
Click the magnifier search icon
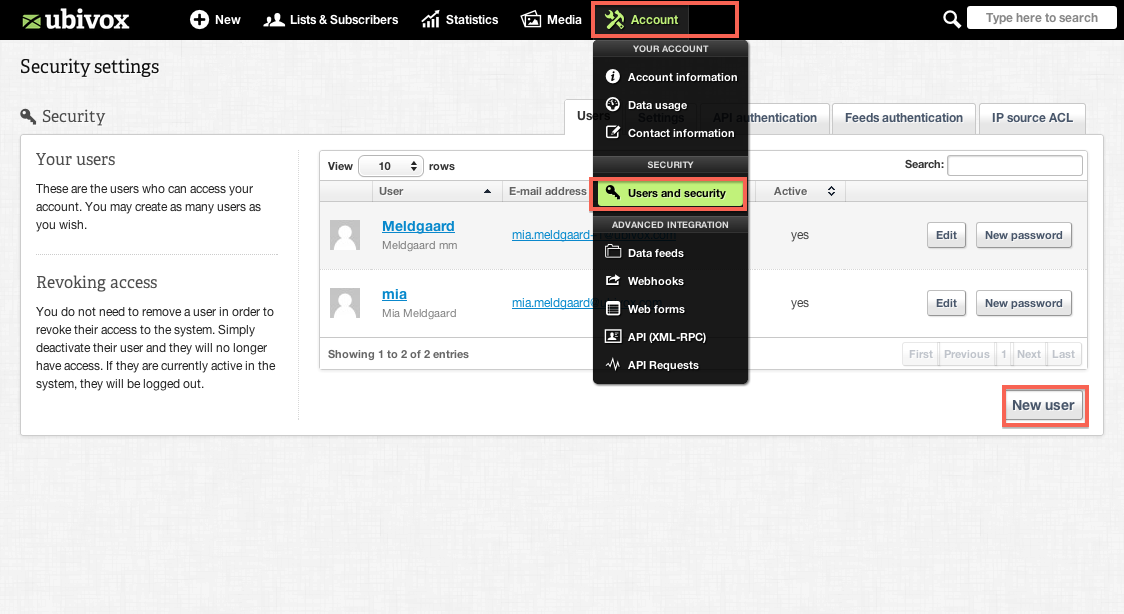tap(951, 19)
